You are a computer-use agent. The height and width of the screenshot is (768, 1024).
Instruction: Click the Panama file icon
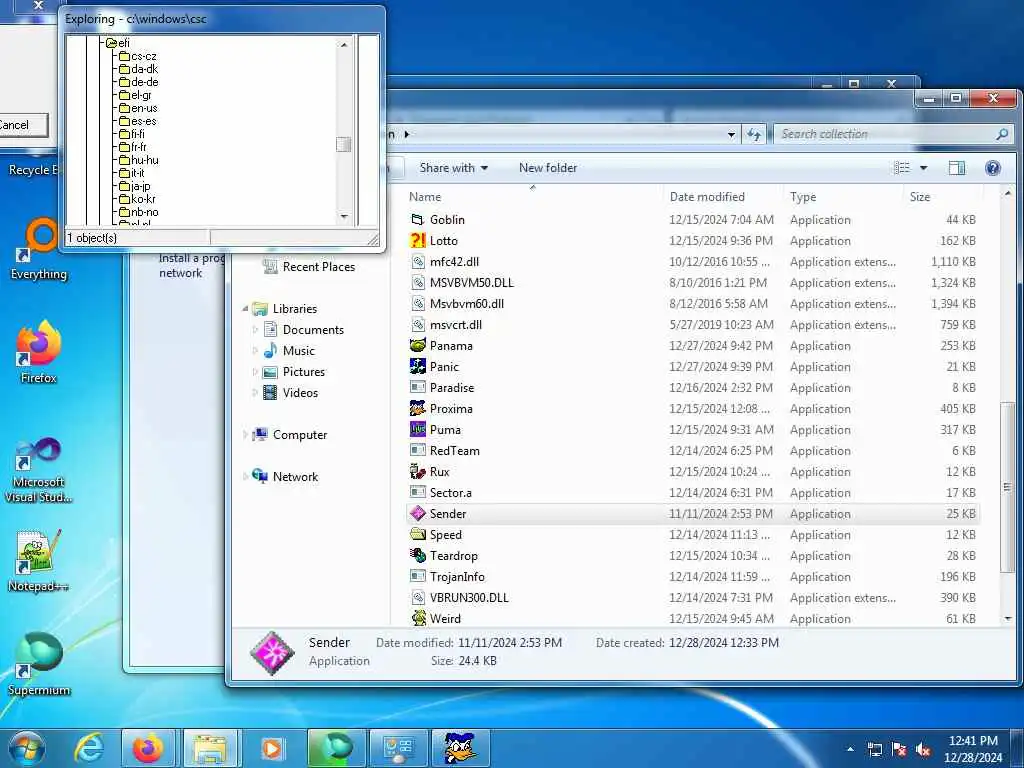coord(417,345)
